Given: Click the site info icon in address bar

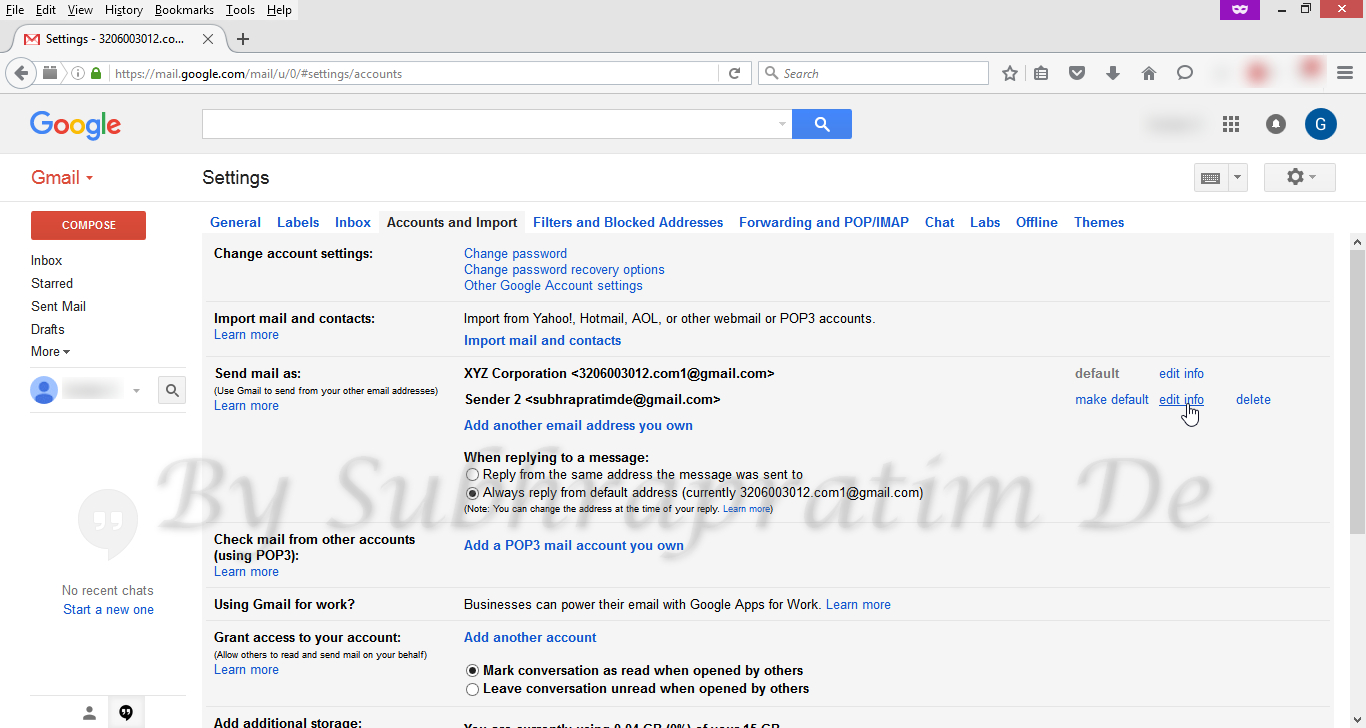Looking at the screenshot, I should click(78, 73).
